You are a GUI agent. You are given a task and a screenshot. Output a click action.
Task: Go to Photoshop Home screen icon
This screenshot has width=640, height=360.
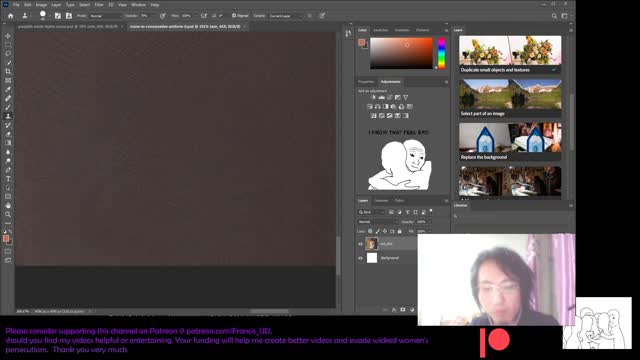point(11,16)
